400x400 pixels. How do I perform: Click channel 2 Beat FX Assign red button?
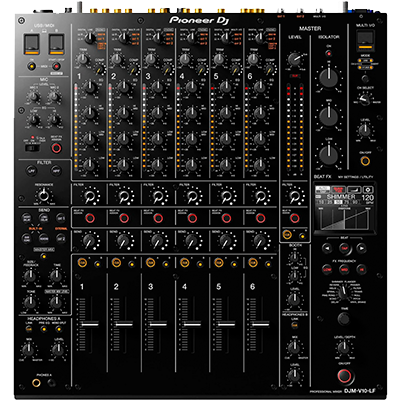click(124, 218)
